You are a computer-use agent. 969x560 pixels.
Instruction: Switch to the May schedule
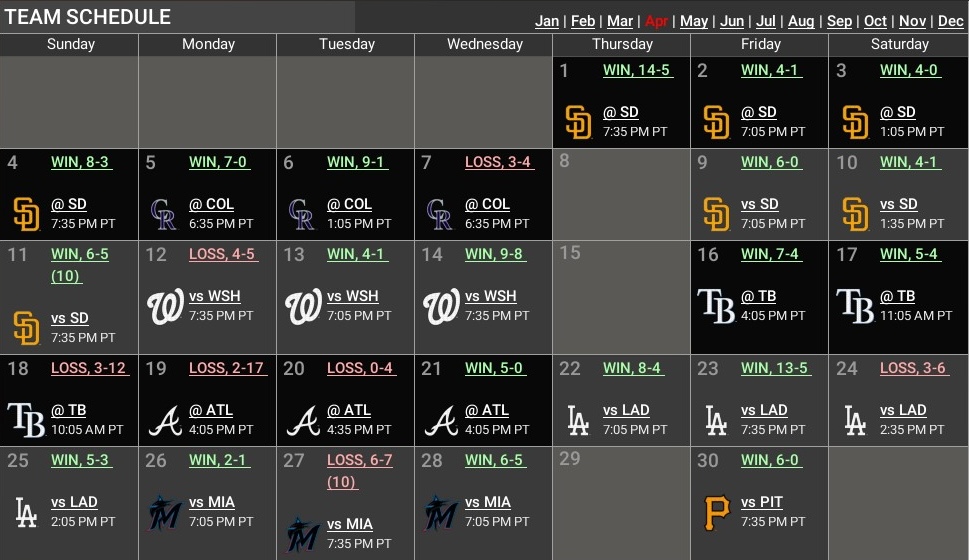pos(694,21)
